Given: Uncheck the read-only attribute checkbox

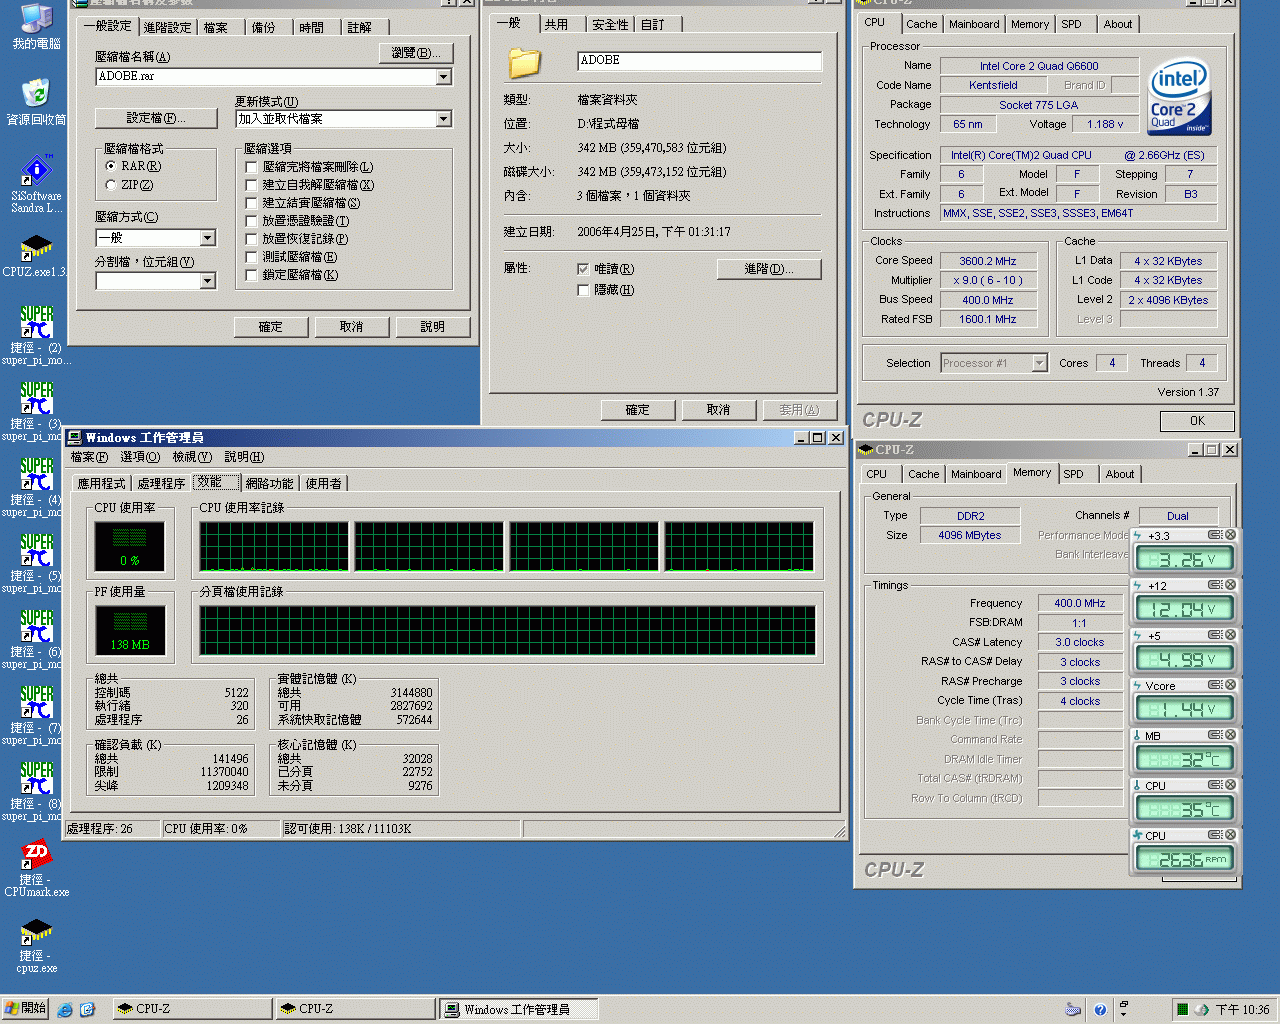Looking at the screenshot, I should click(x=583, y=269).
